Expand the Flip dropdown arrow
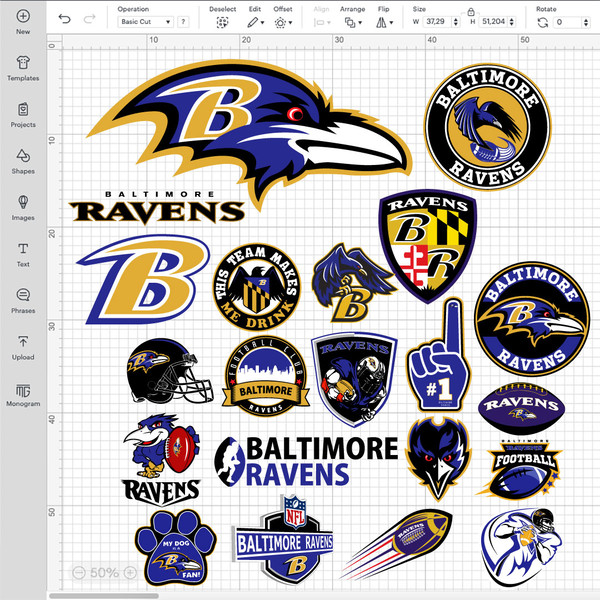 (x=391, y=23)
